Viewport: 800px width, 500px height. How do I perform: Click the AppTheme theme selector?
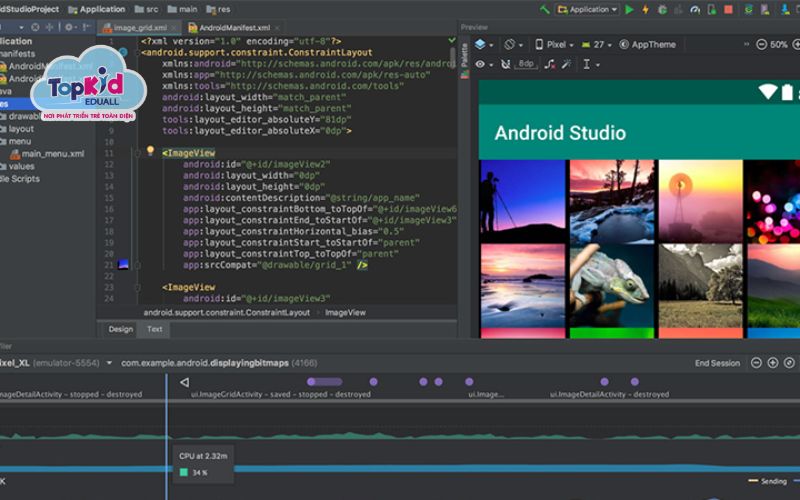coord(647,44)
